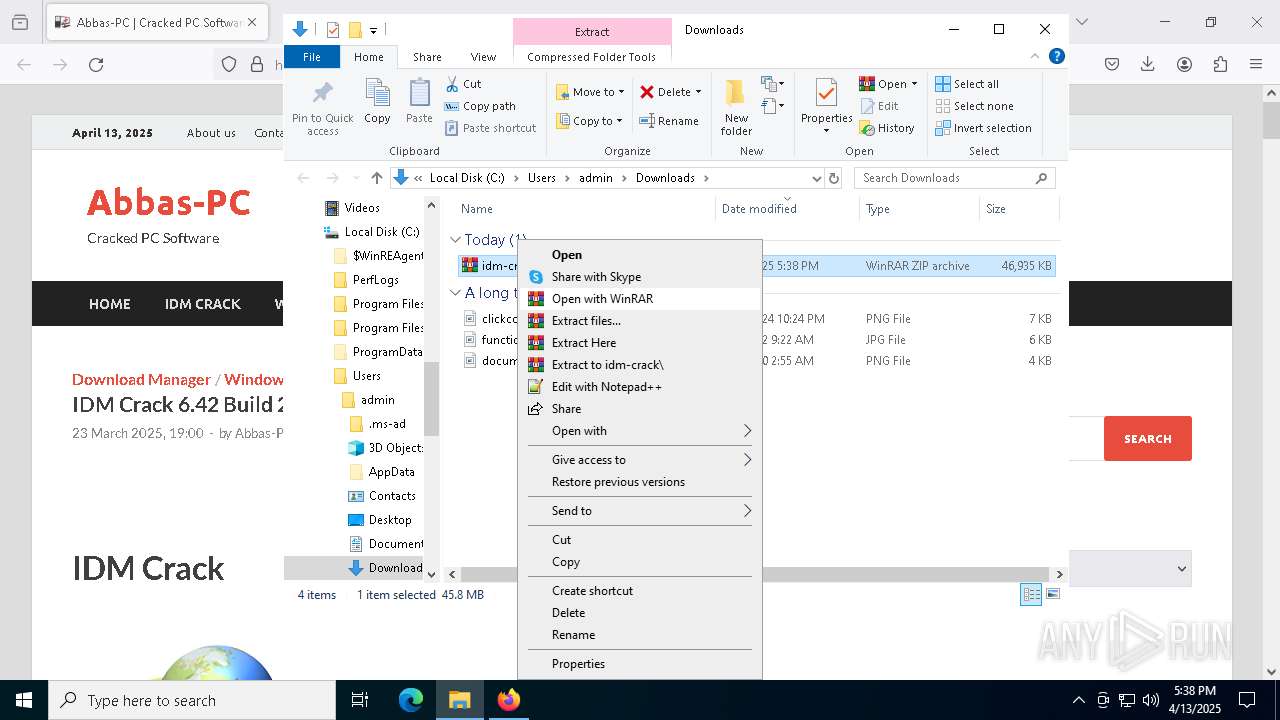This screenshot has width=1280, height=720.
Task: Reload the Firefox page
Action: tap(96, 65)
